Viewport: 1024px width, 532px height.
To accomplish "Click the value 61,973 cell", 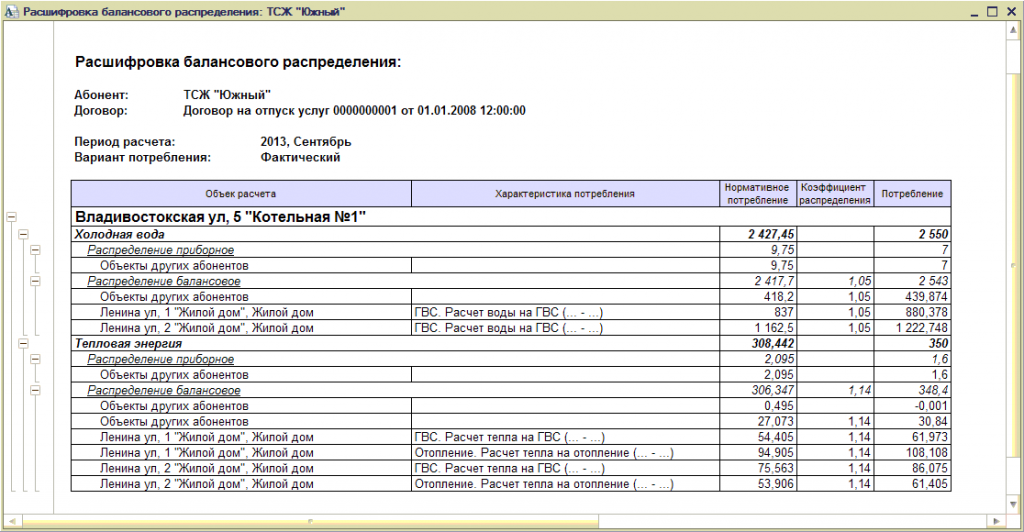I will 912,437.
